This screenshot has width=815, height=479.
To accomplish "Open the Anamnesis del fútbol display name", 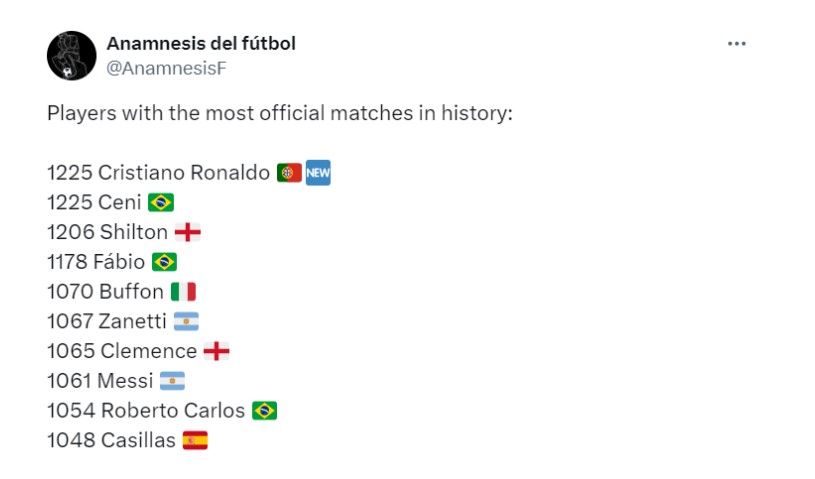I will (200, 44).
